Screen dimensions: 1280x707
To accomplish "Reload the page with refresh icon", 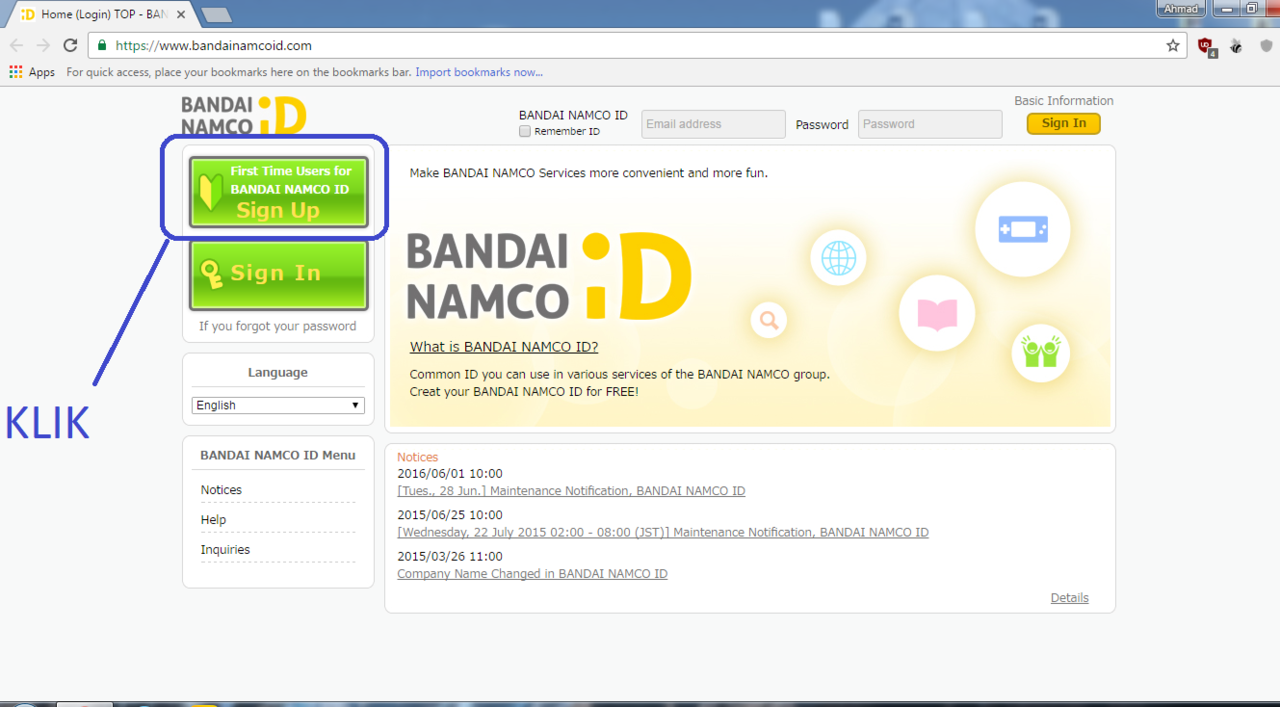I will (70, 45).
